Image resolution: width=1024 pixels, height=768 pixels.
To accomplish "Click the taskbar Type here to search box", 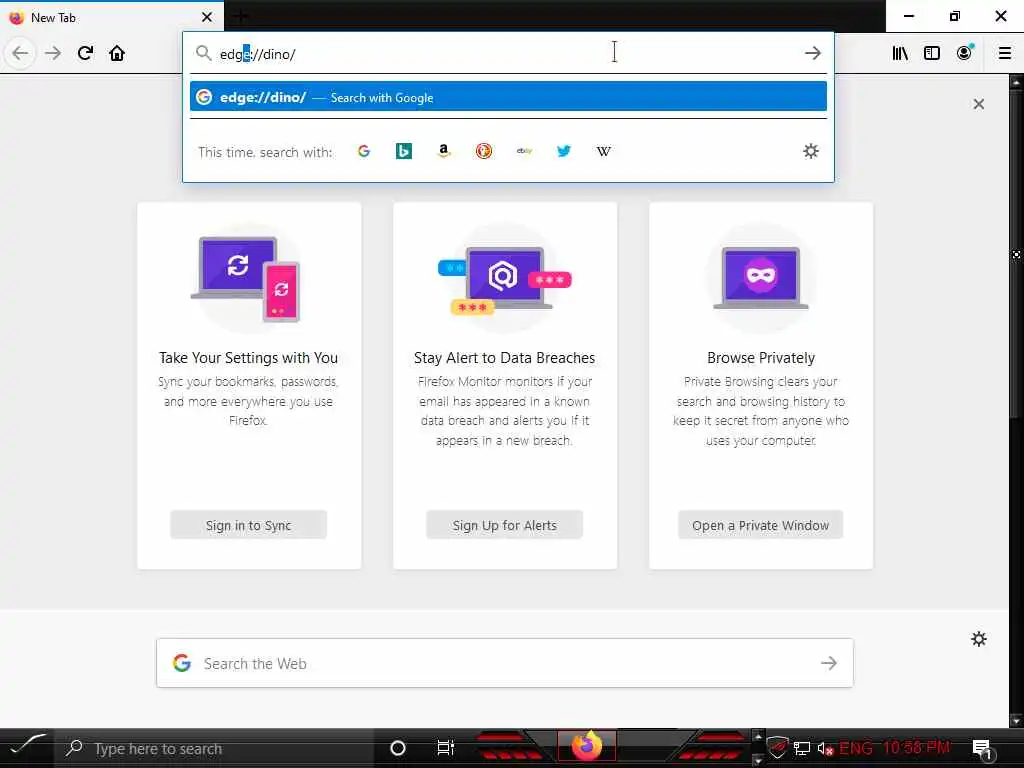I will tap(214, 748).
